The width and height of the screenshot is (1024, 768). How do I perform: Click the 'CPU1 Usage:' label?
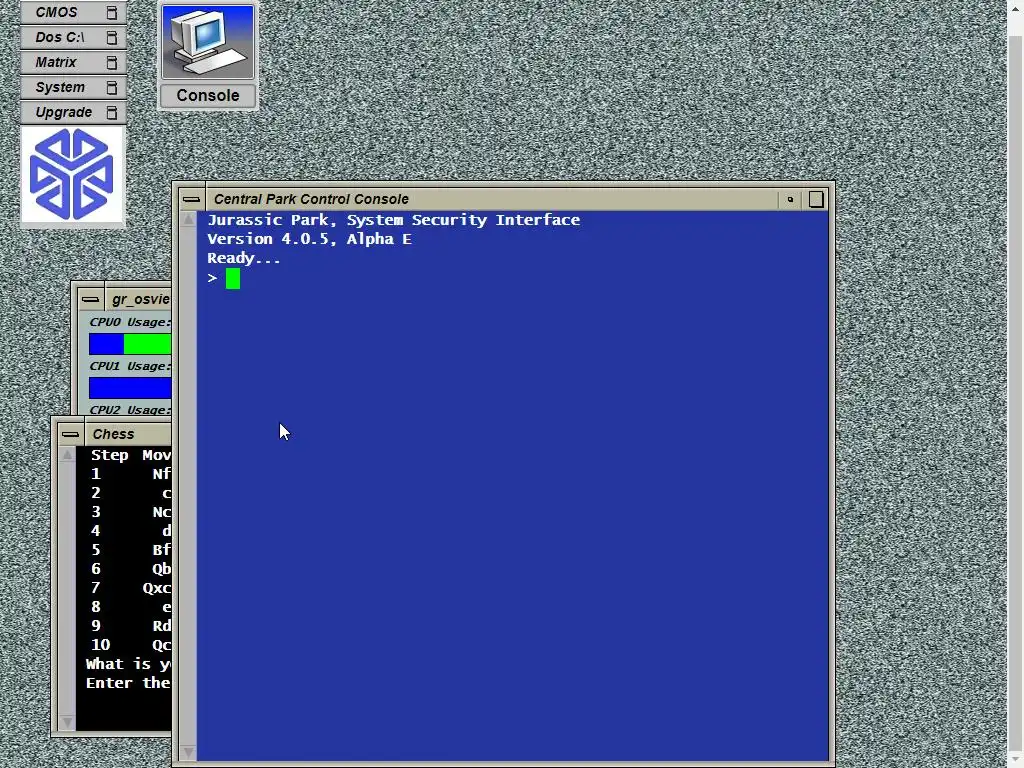[x=130, y=366]
